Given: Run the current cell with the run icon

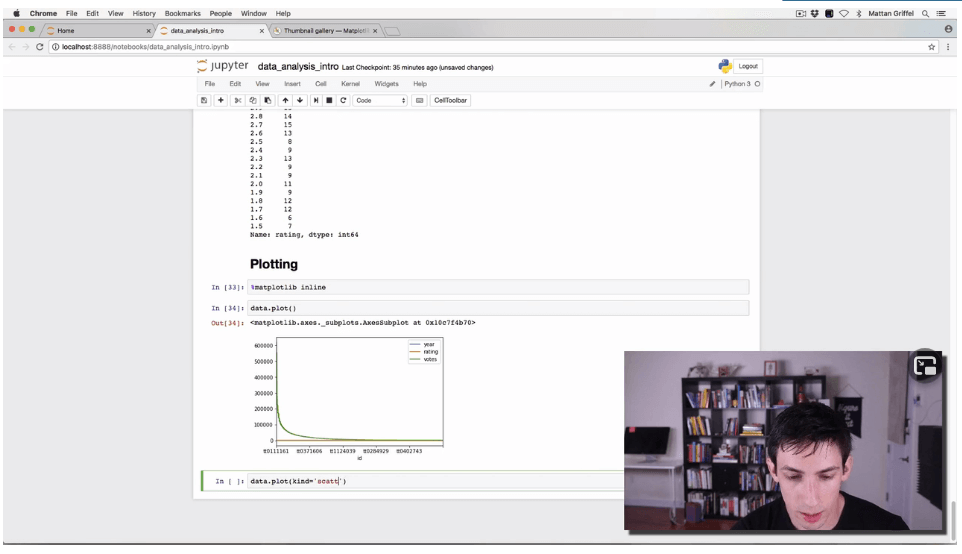Looking at the screenshot, I should pyautogui.click(x=316, y=101).
